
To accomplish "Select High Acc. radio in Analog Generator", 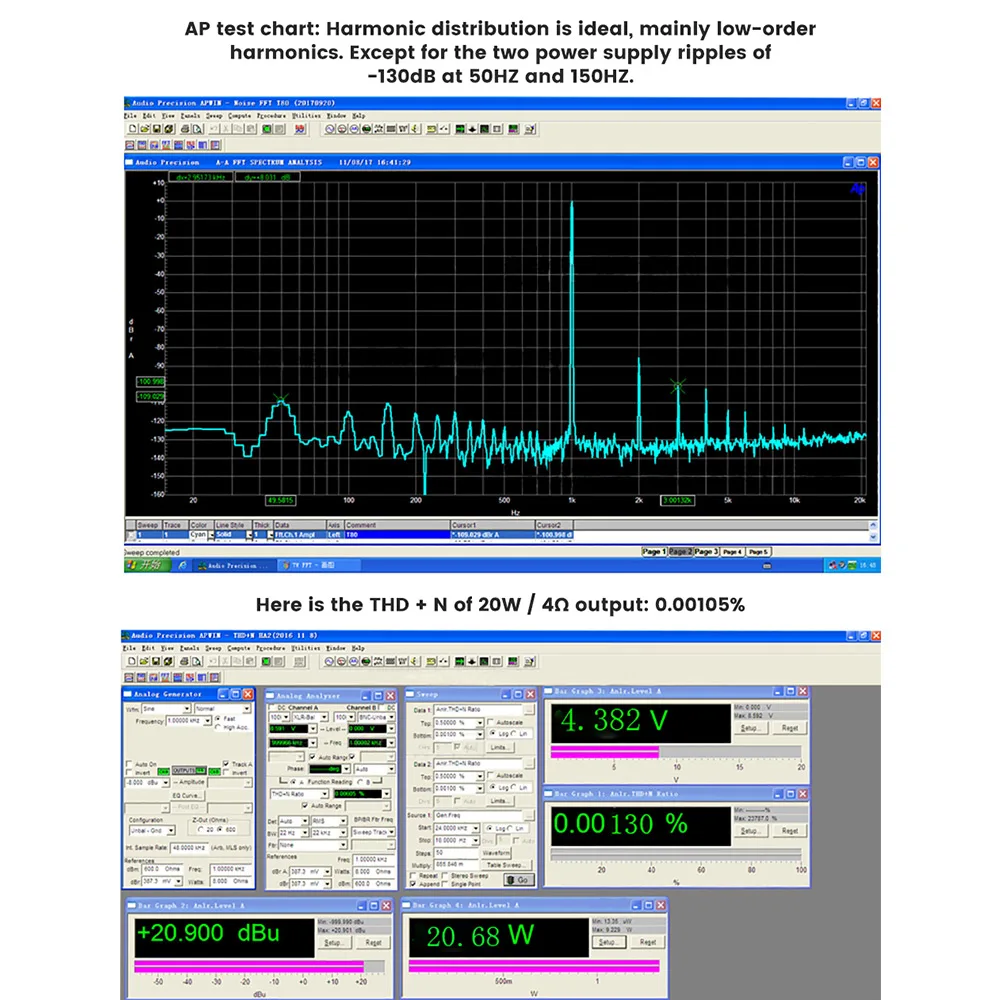I will tap(218, 727).
